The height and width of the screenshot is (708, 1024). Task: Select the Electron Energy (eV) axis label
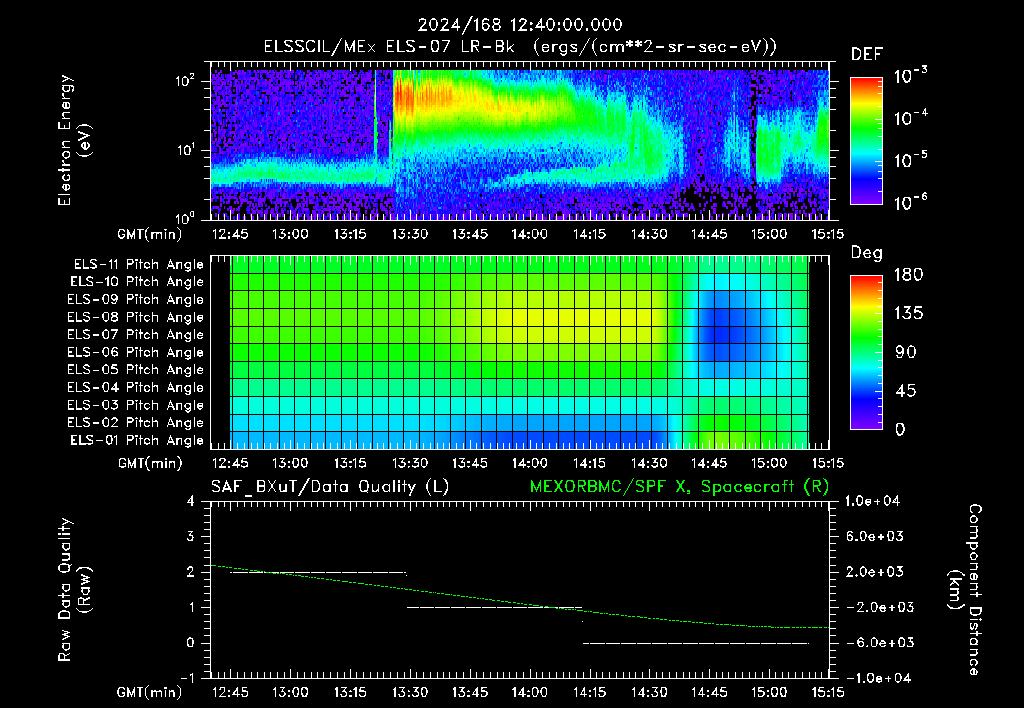click(74, 140)
